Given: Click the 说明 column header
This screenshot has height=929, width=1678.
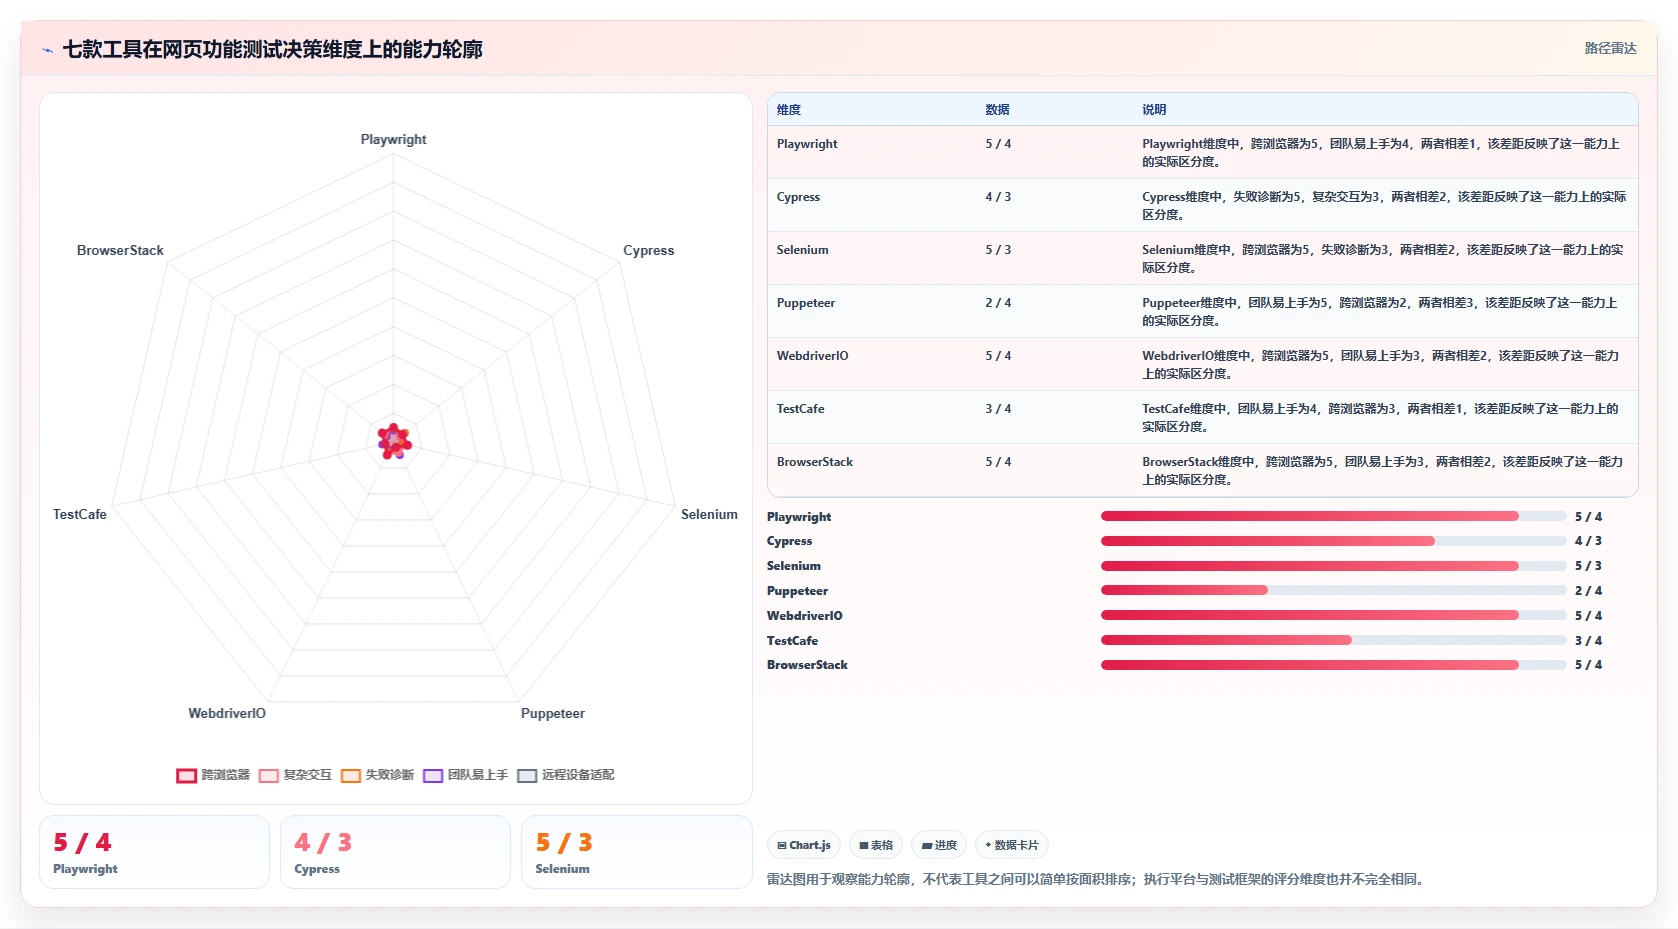Looking at the screenshot, I should tap(1154, 110).
